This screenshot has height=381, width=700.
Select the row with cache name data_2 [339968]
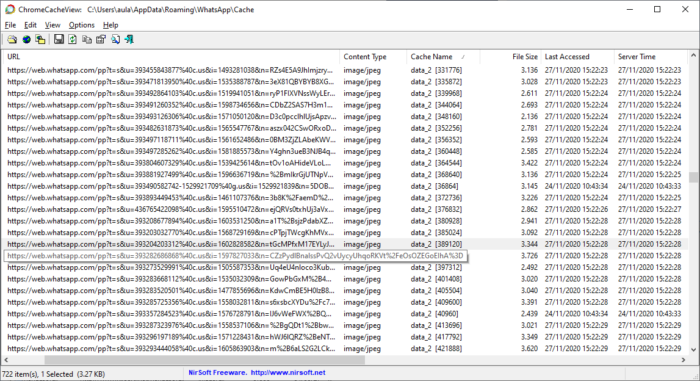(x=345, y=93)
